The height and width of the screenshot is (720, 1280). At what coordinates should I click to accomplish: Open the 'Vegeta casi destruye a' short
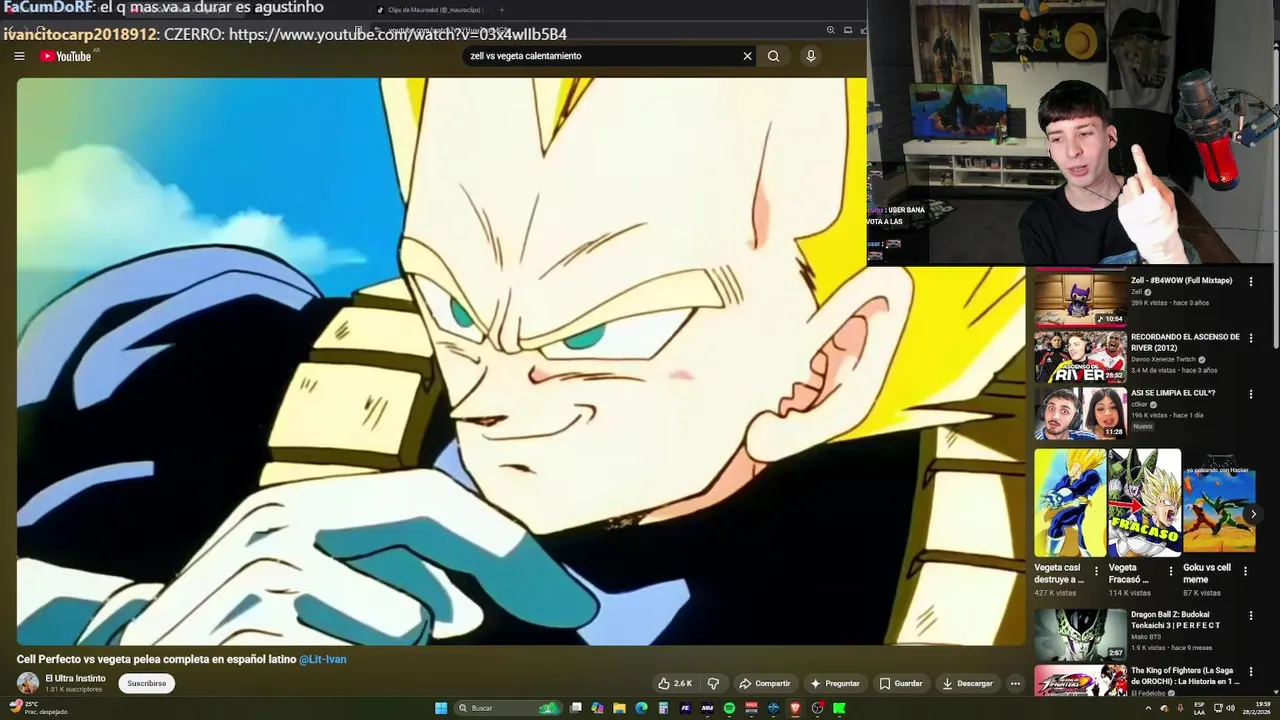click(x=1070, y=502)
